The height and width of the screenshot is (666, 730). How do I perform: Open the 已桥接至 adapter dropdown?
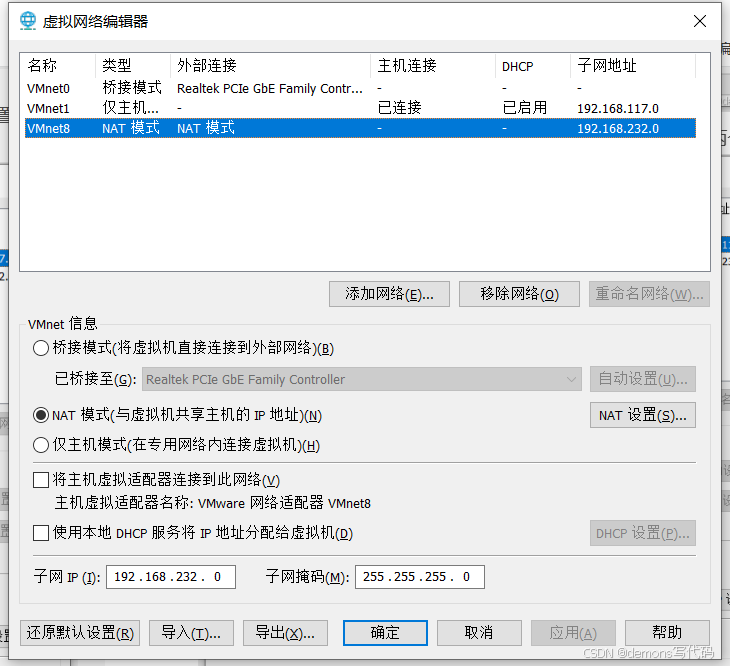click(x=362, y=379)
